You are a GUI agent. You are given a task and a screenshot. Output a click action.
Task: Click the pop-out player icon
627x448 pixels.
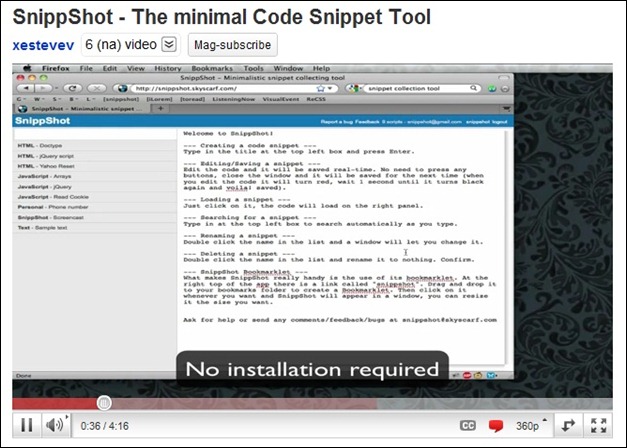click(x=567, y=425)
